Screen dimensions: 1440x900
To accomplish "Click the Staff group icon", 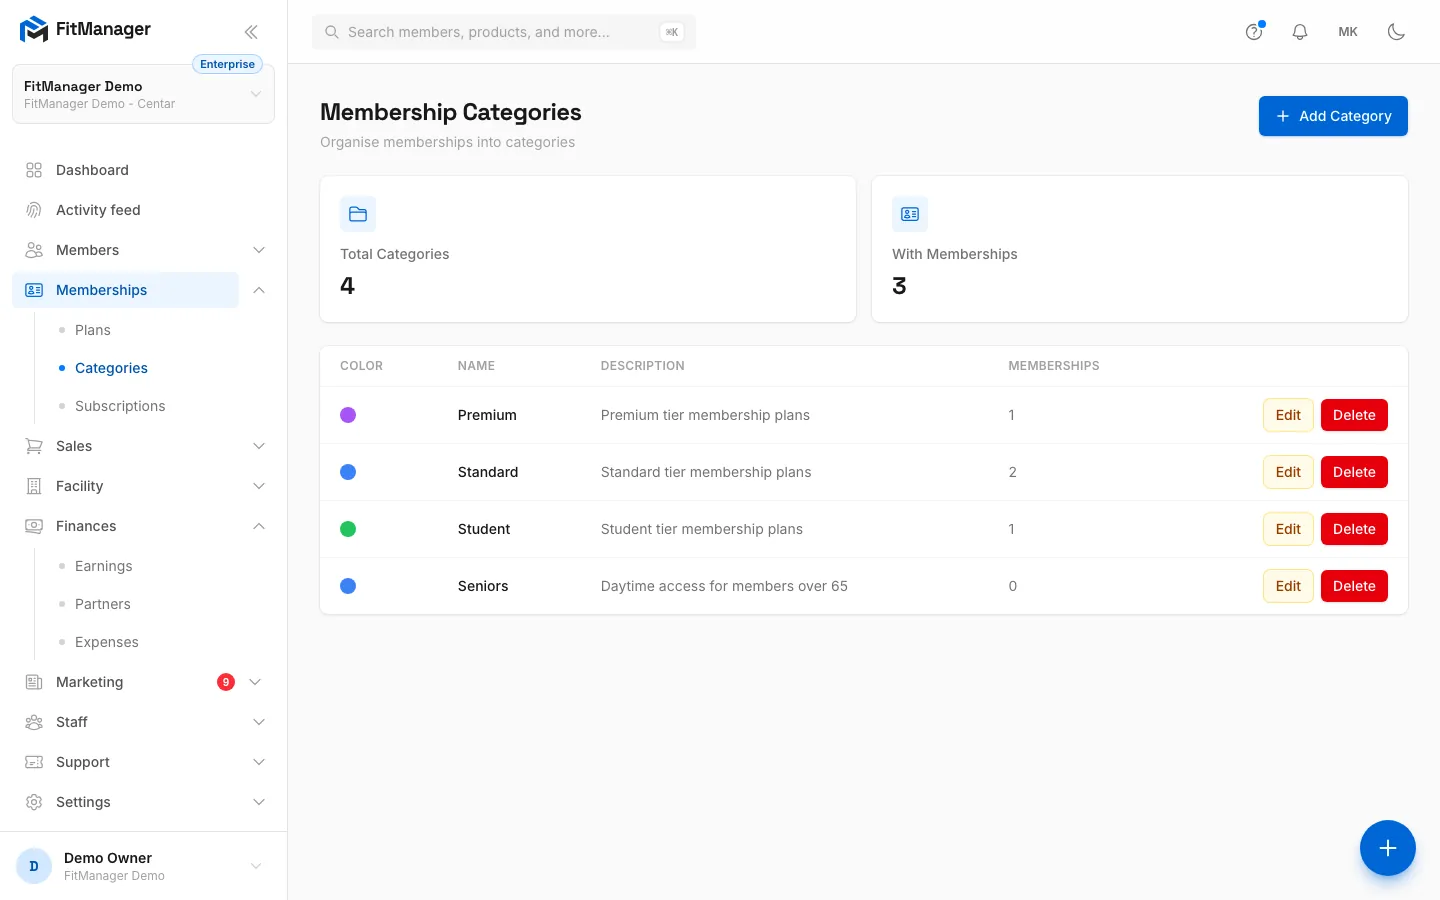I will click(34, 722).
